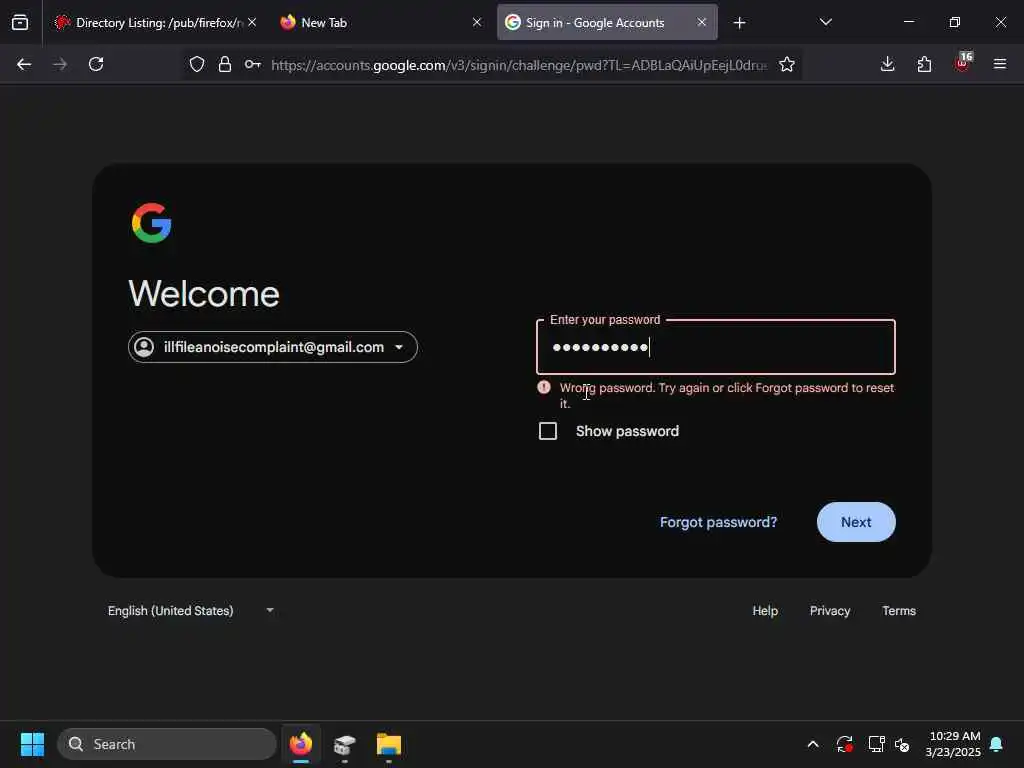Screen dimensions: 1024x768
Task: Click the Forgot password? link
Action: (718, 522)
